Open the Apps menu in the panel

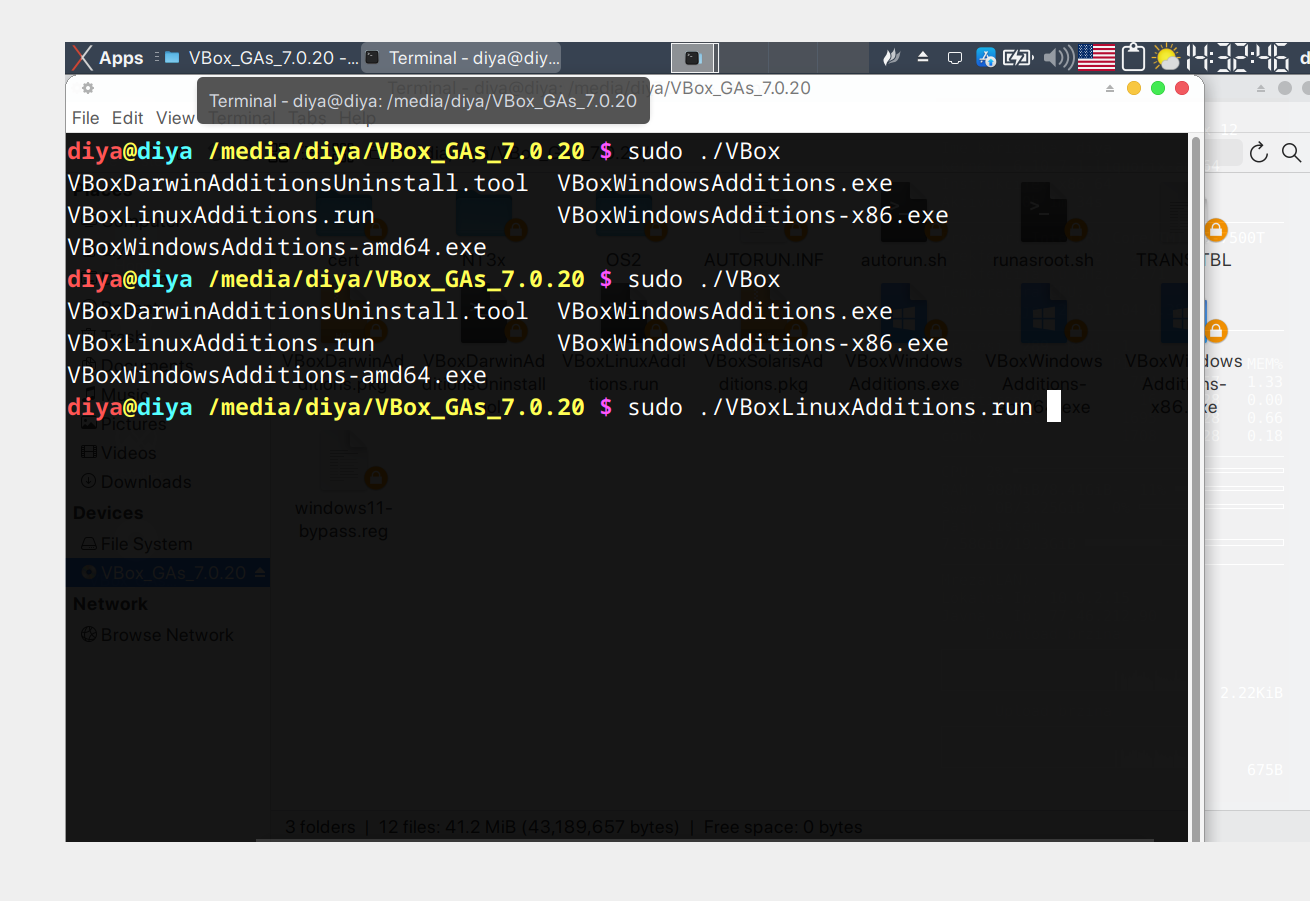pos(108,58)
